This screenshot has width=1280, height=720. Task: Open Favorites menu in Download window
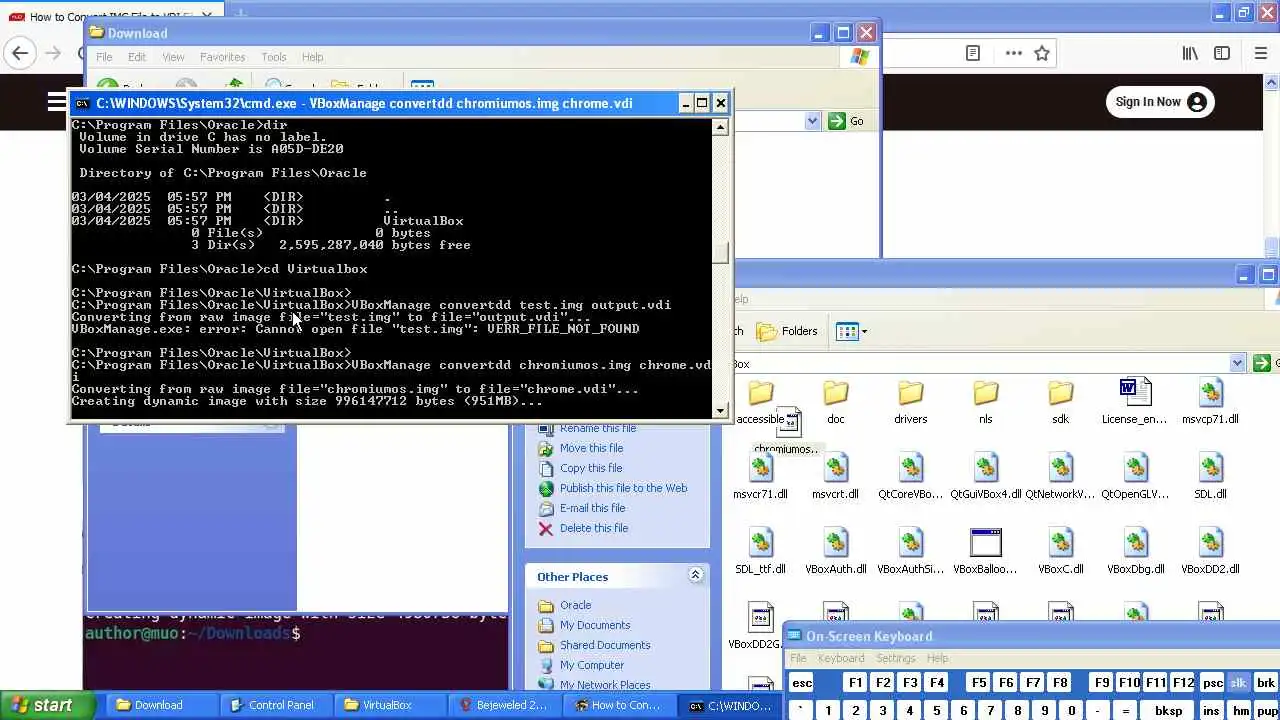tap(222, 57)
